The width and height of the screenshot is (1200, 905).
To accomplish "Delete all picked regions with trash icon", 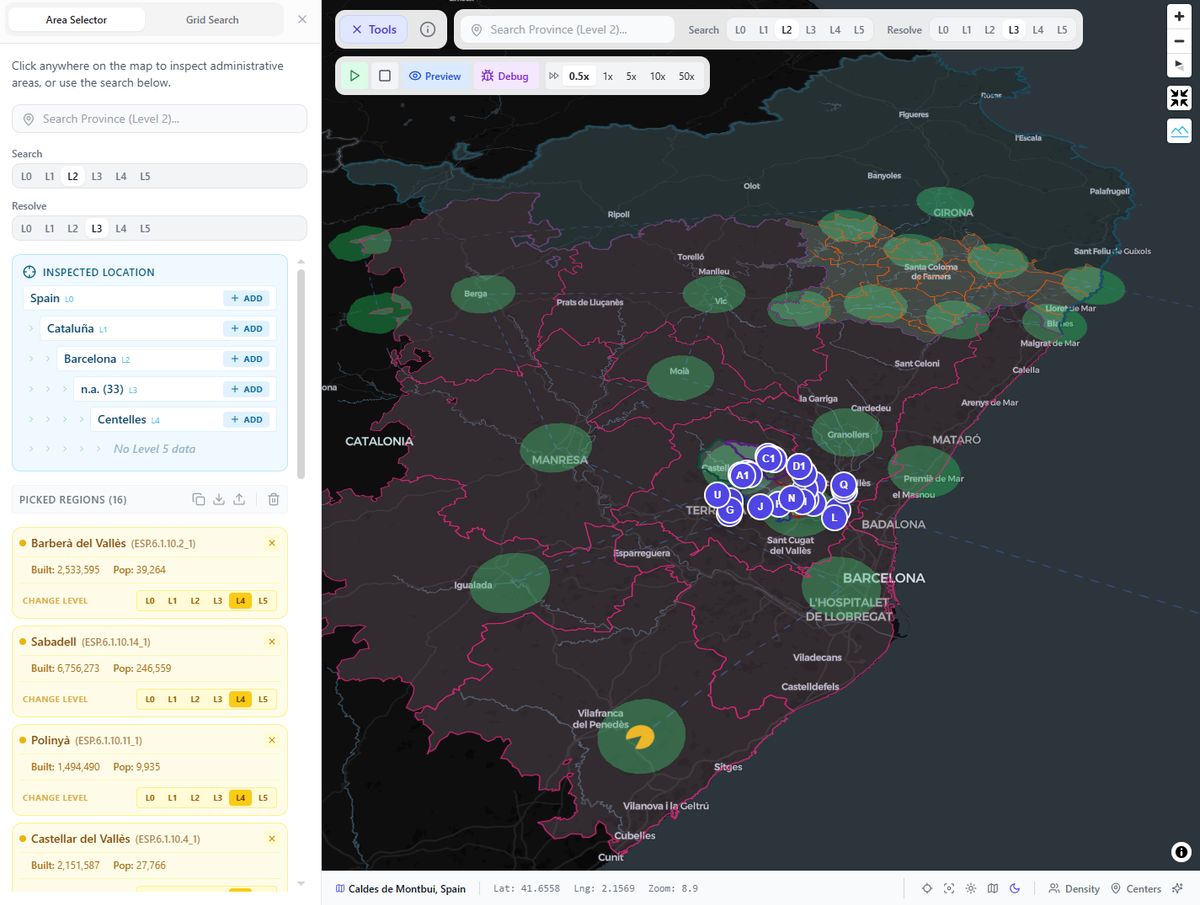I will (x=273, y=500).
